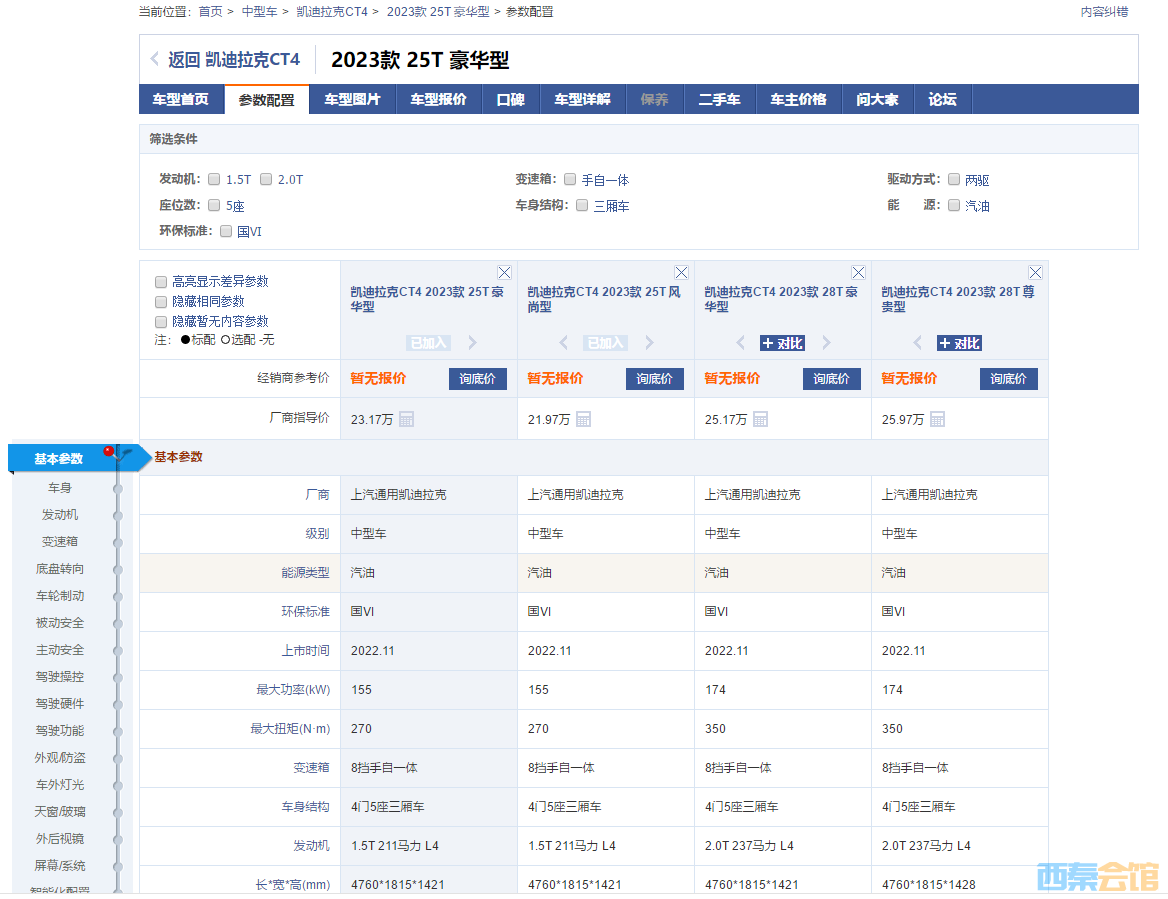Open the calculator icon beside 23.17万 price

click(406, 419)
